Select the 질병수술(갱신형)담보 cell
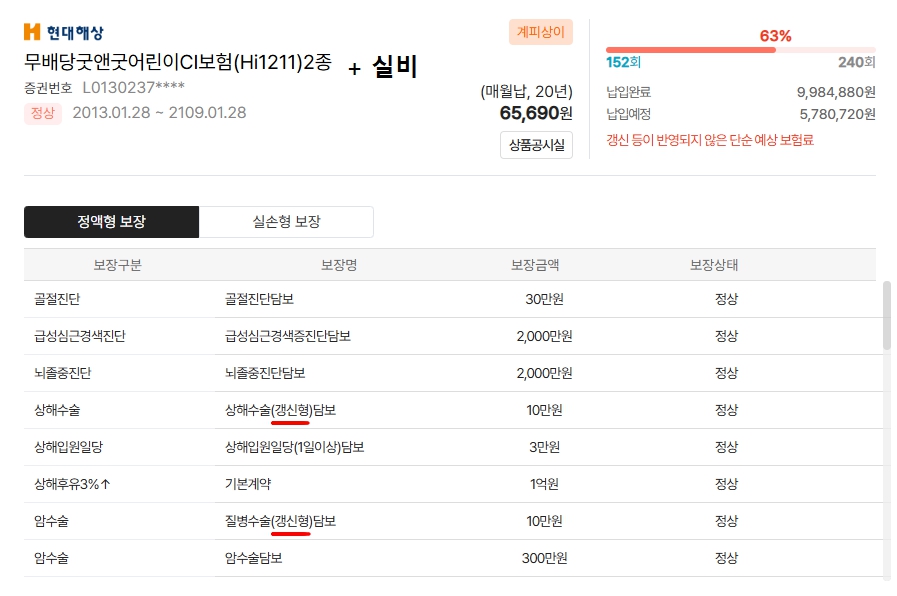The height and width of the screenshot is (596, 897). [280, 521]
